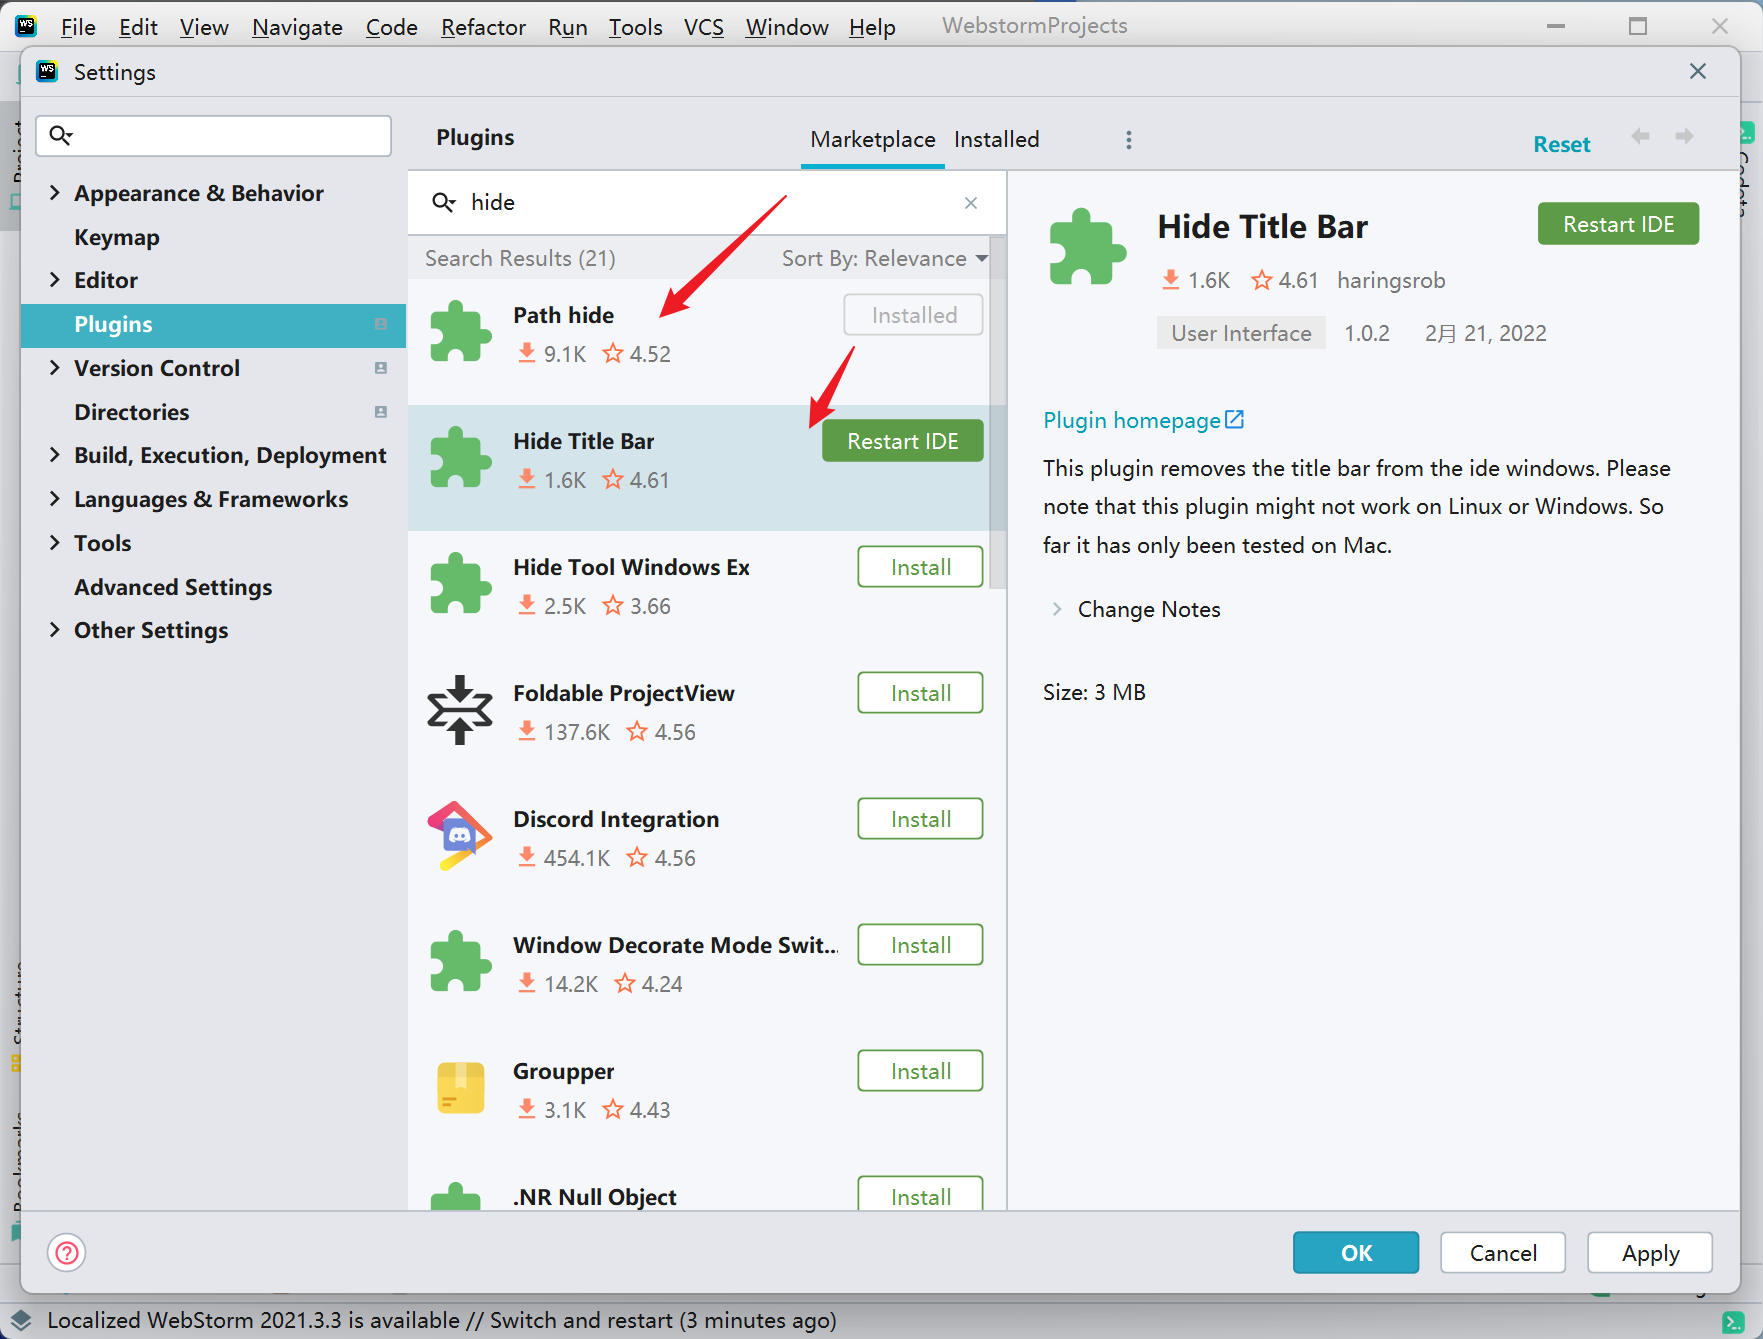
Task: Click the project-level marker beside Plugins
Action: click(x=381, y=324)
